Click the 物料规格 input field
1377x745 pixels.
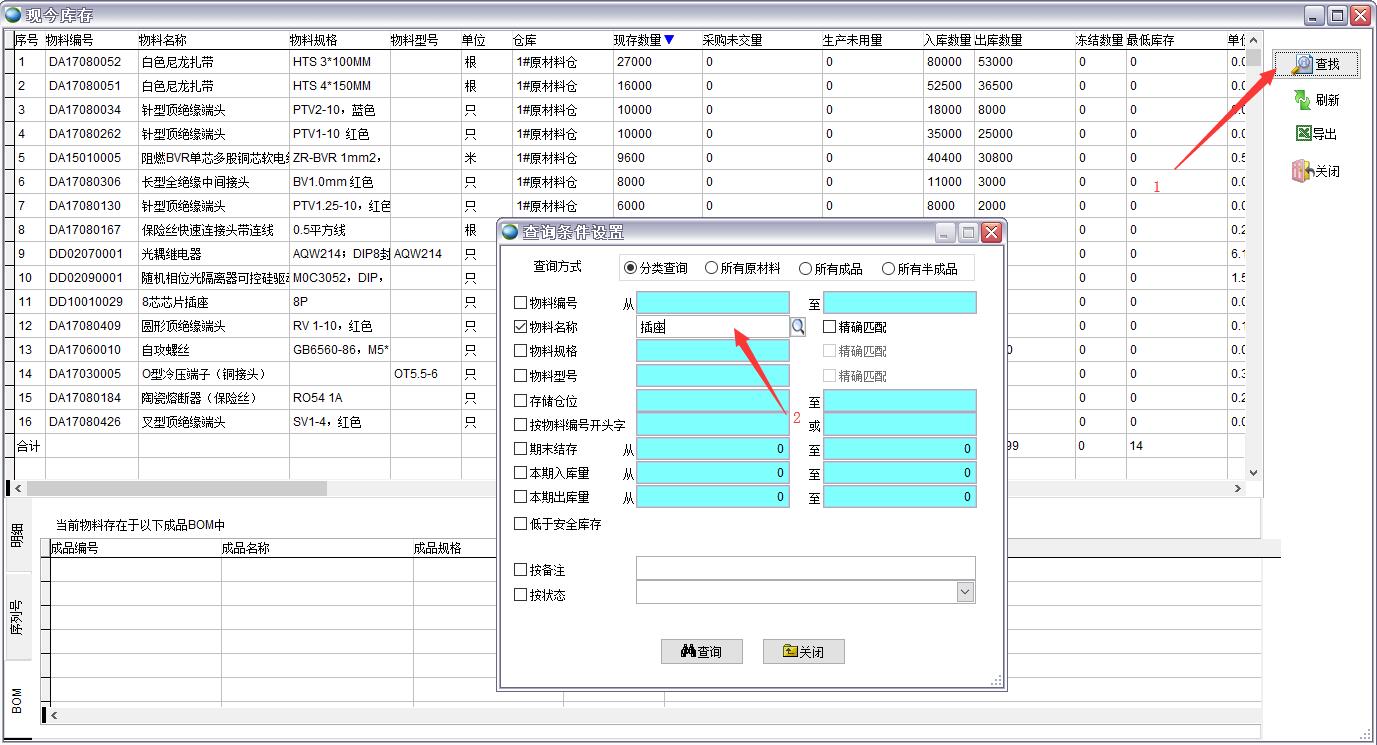(712, 351)
